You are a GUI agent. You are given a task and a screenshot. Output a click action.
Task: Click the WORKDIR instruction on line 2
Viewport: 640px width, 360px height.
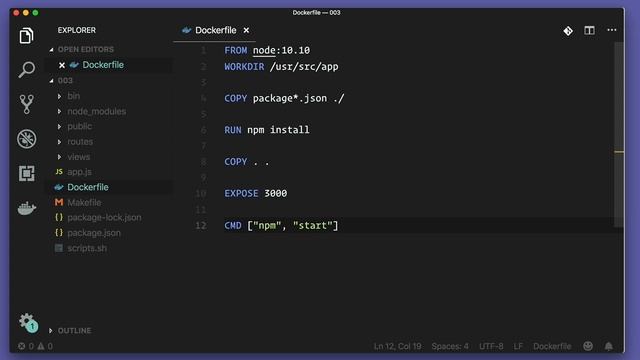[244, 67]
